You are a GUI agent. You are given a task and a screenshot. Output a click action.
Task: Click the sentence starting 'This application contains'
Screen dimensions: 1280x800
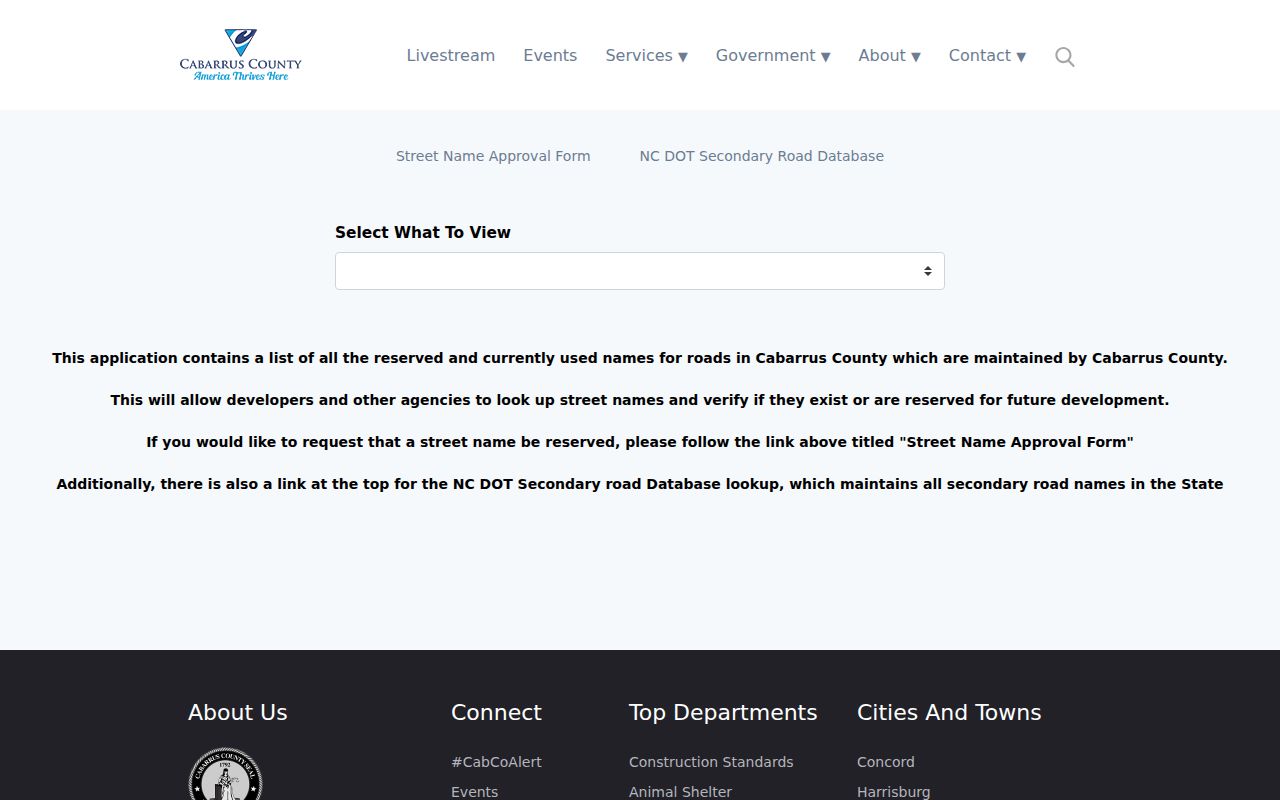click(640, 358)
